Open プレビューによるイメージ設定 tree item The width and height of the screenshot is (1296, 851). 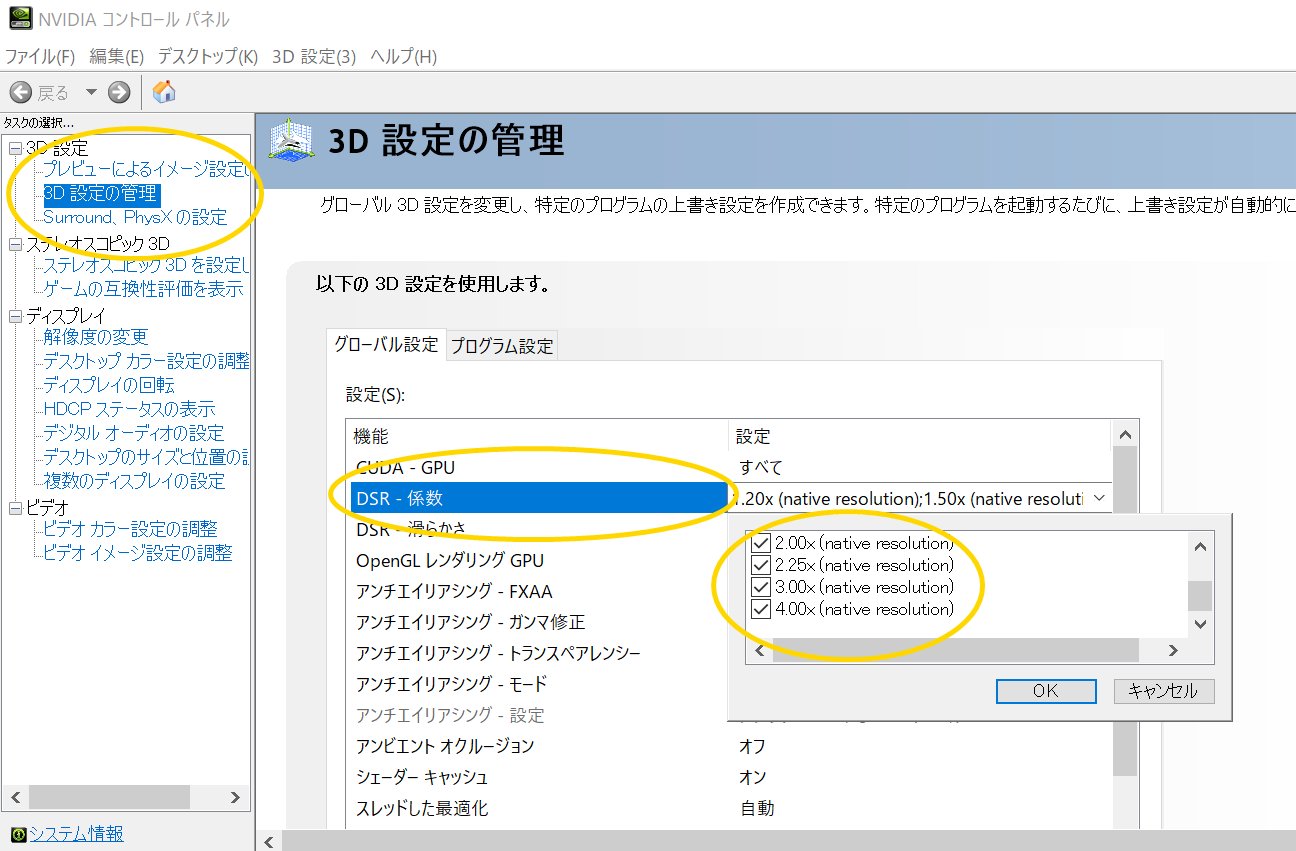[146, 169]
